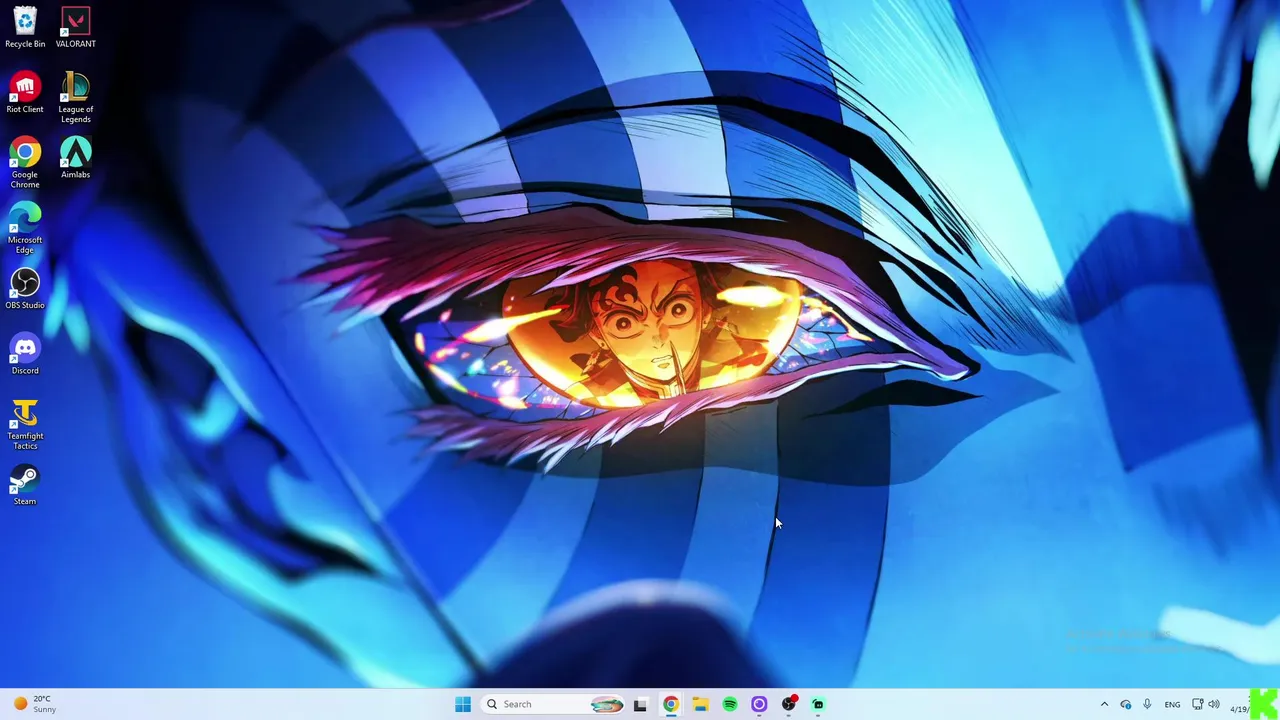Select the Google Chrome desktop shortcut
Viewport: 1280px width, 720px height.
point(25,163)
